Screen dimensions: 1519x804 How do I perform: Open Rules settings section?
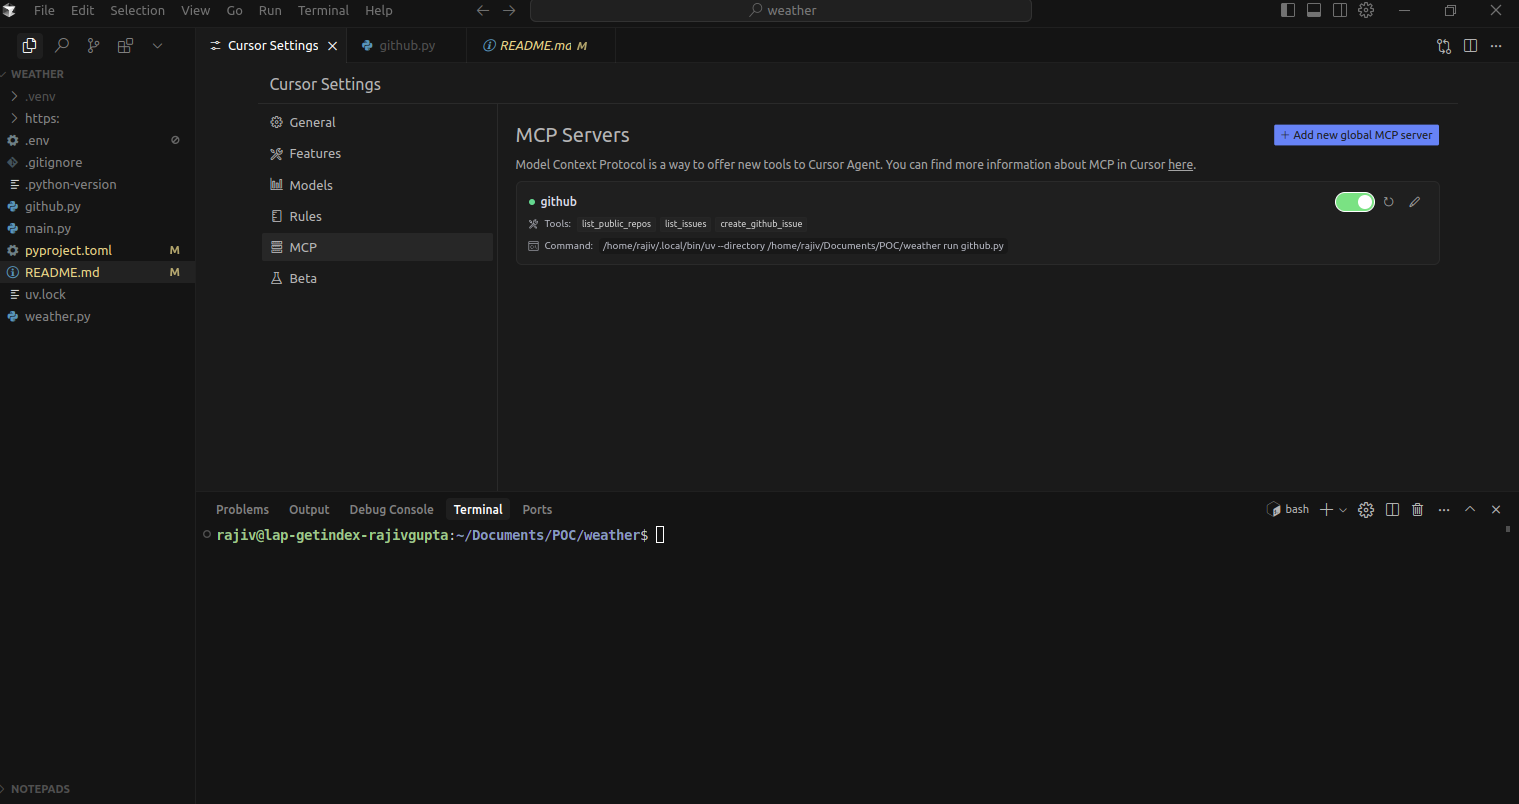pyautogui.click(x=377, y=216)
